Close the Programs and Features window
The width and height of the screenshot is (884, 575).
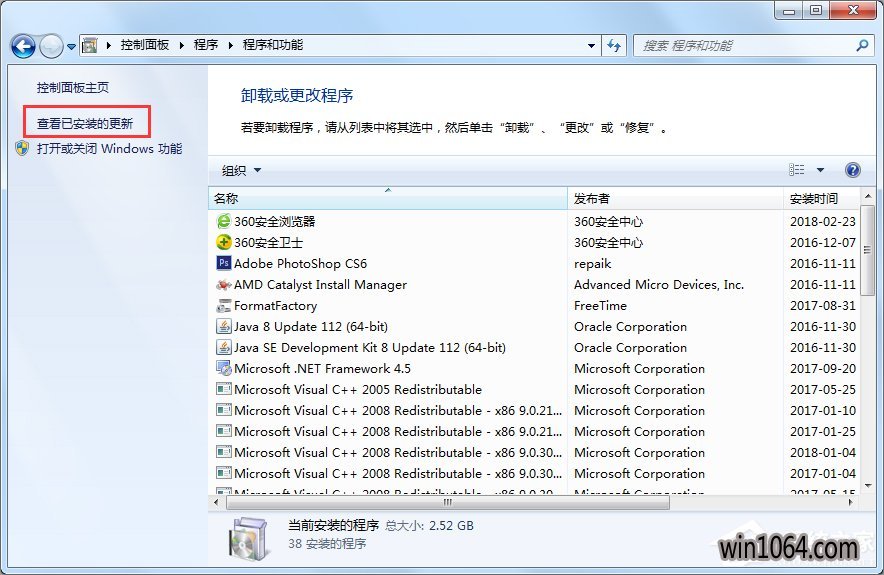point(854,10)
